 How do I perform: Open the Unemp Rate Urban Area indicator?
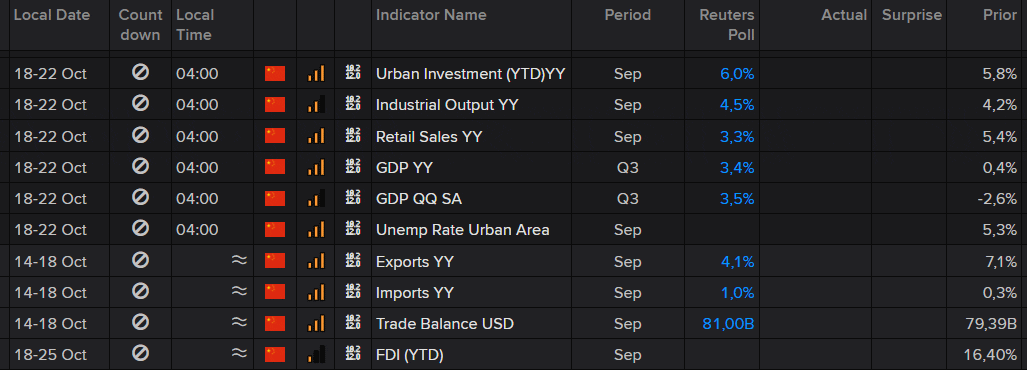(462, 230)
